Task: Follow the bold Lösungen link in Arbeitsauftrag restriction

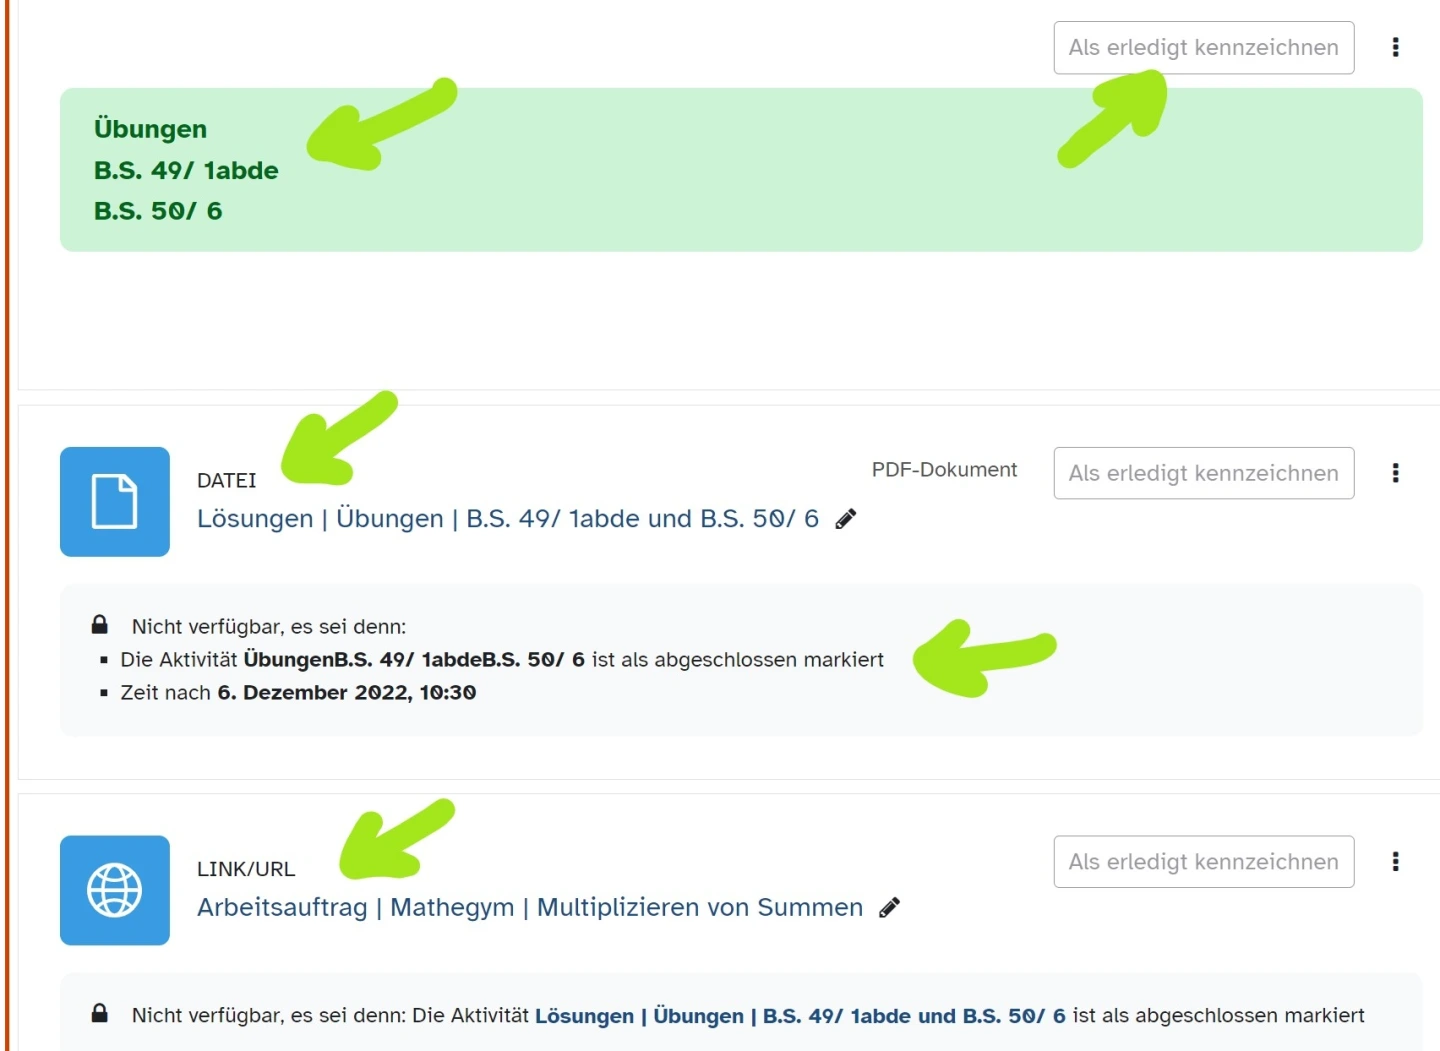Action: 799,1016
